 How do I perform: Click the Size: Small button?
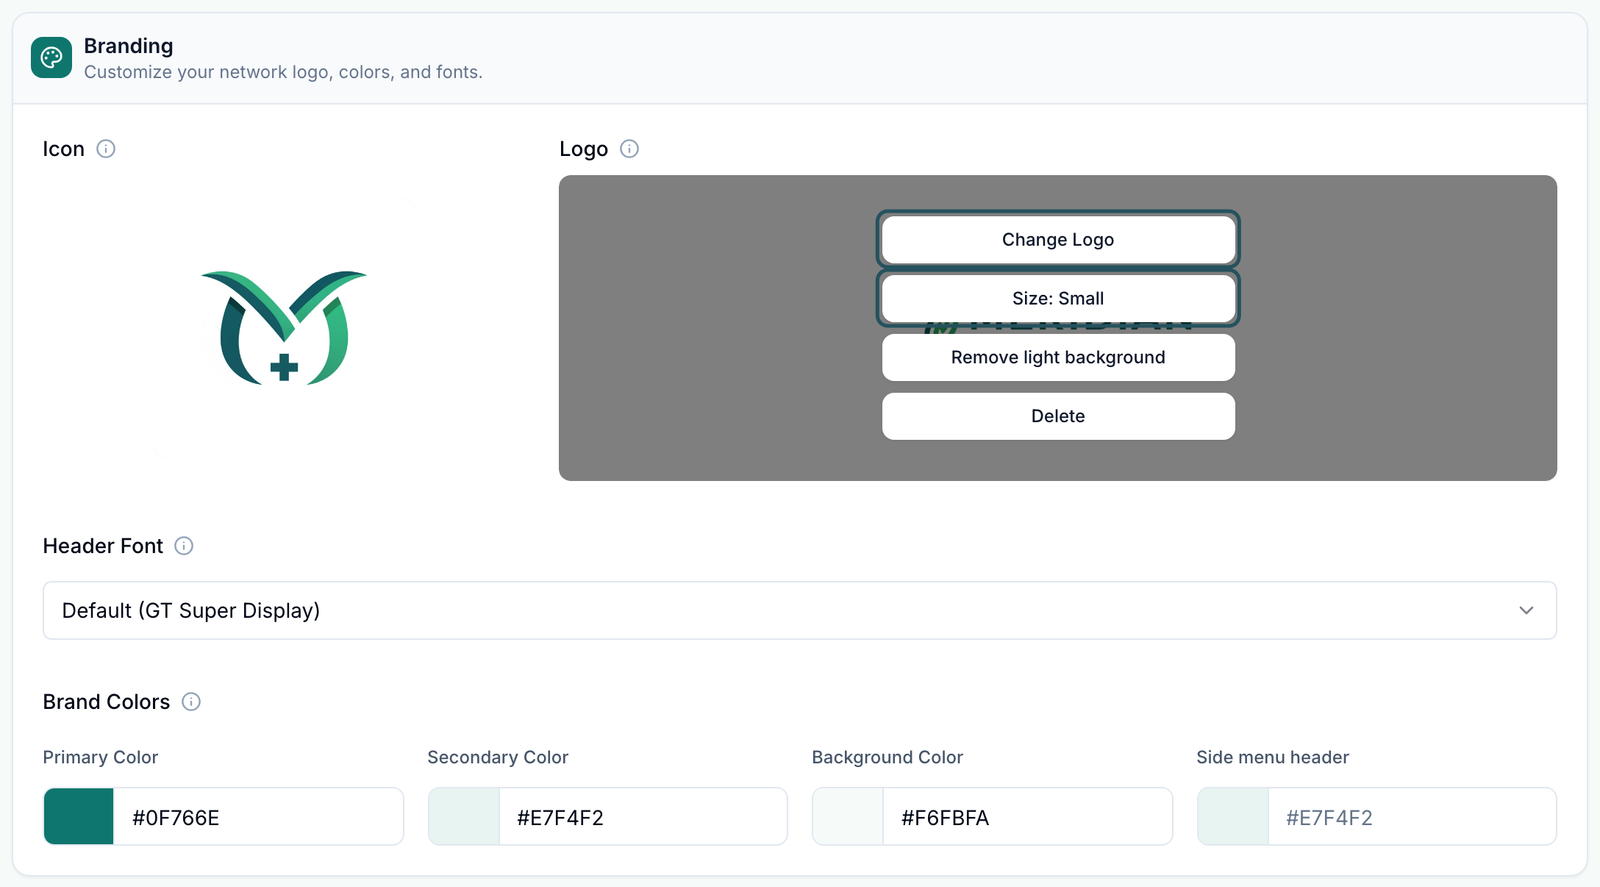[1058, 299]
